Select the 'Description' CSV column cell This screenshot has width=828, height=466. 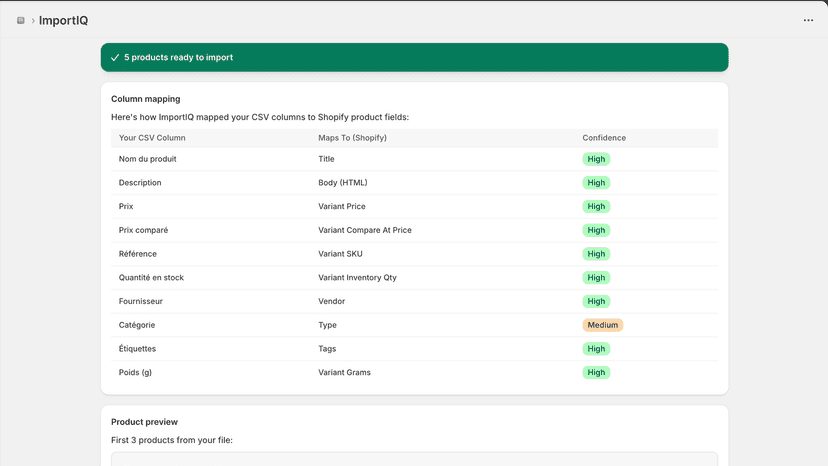coord(140,183)
